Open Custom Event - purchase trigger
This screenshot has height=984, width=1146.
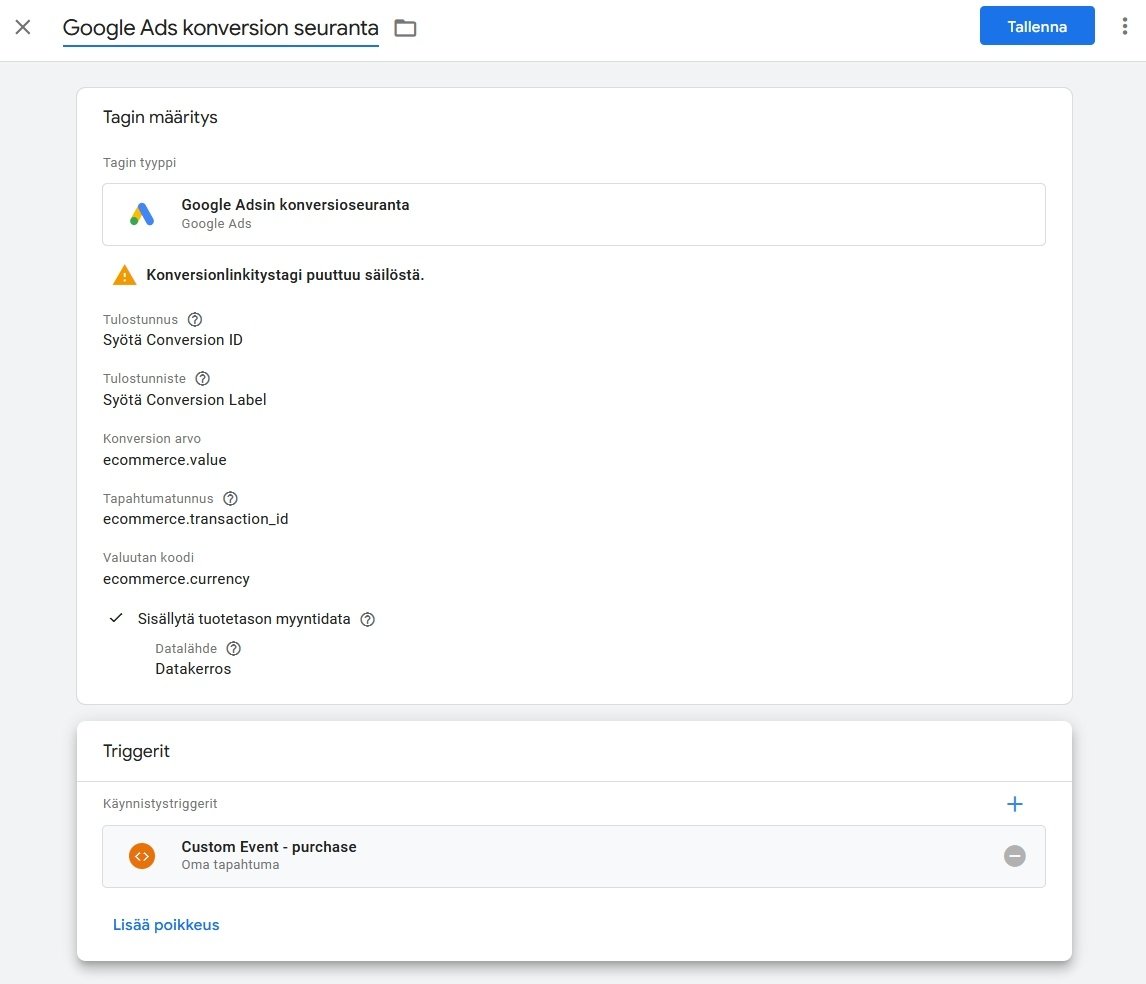[574, 857]
